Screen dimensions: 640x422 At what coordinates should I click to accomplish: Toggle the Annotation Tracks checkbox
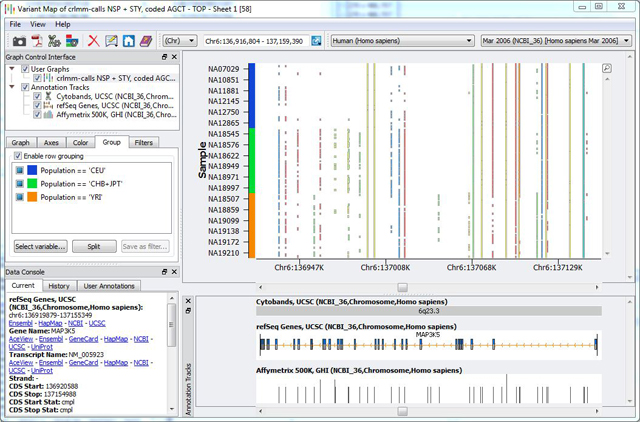pos(25,87)
